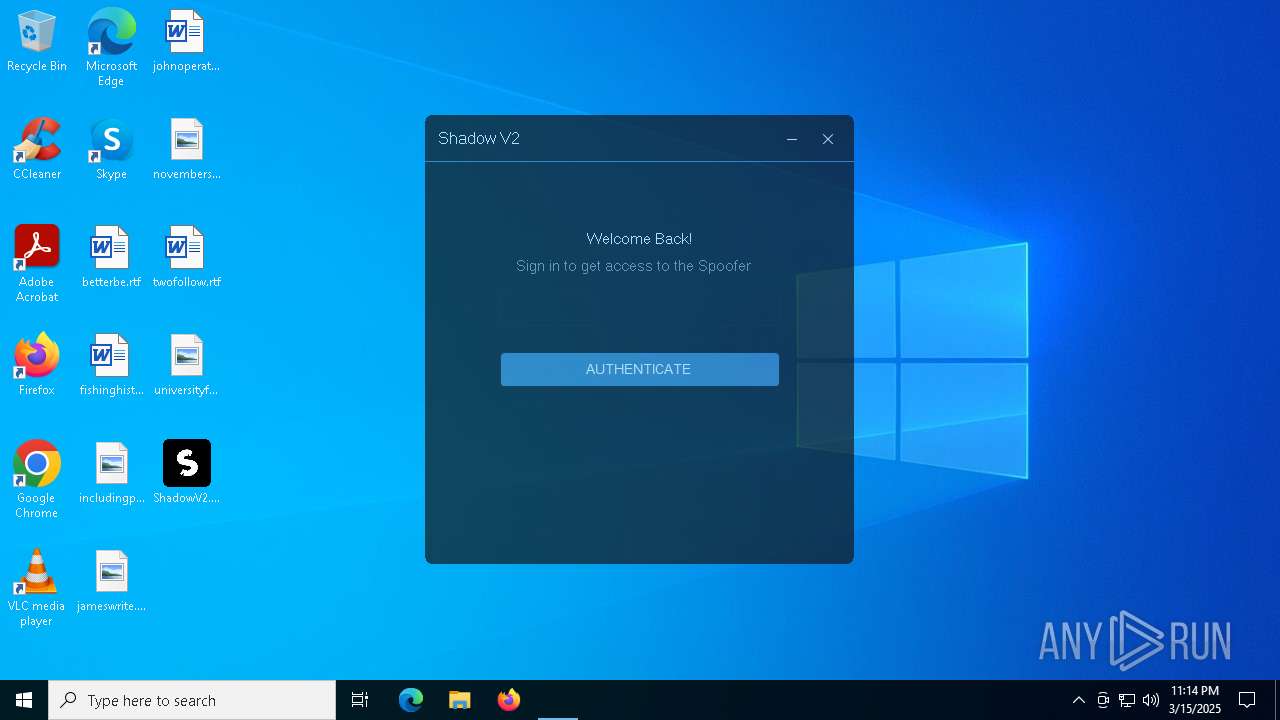
Task: Open the volume control tray icon
Action: pyautogui.click(x=1151, y=700)
